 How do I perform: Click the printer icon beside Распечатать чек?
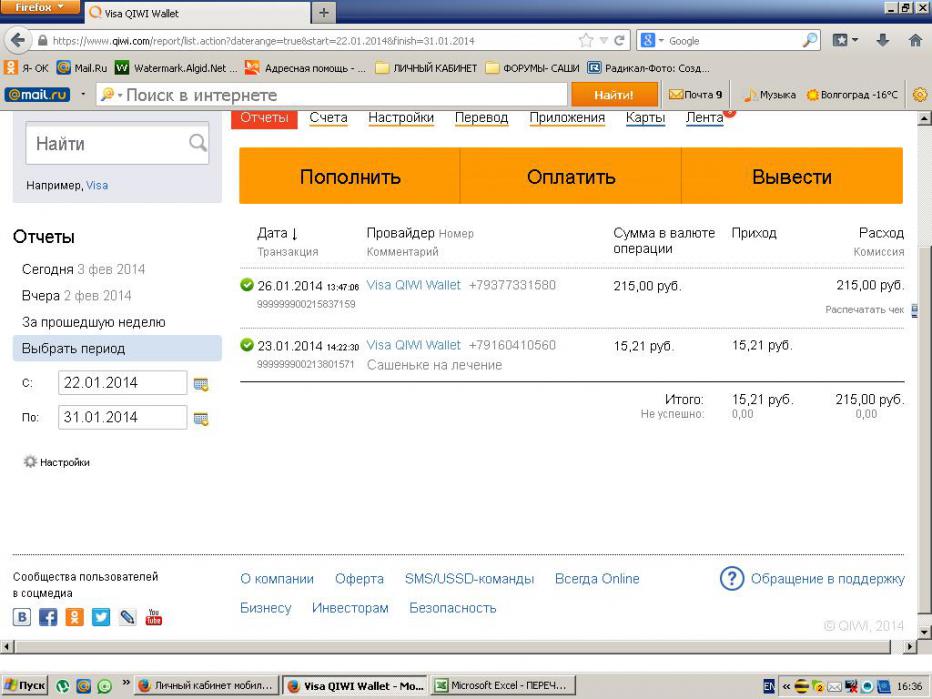coord(915,310)
